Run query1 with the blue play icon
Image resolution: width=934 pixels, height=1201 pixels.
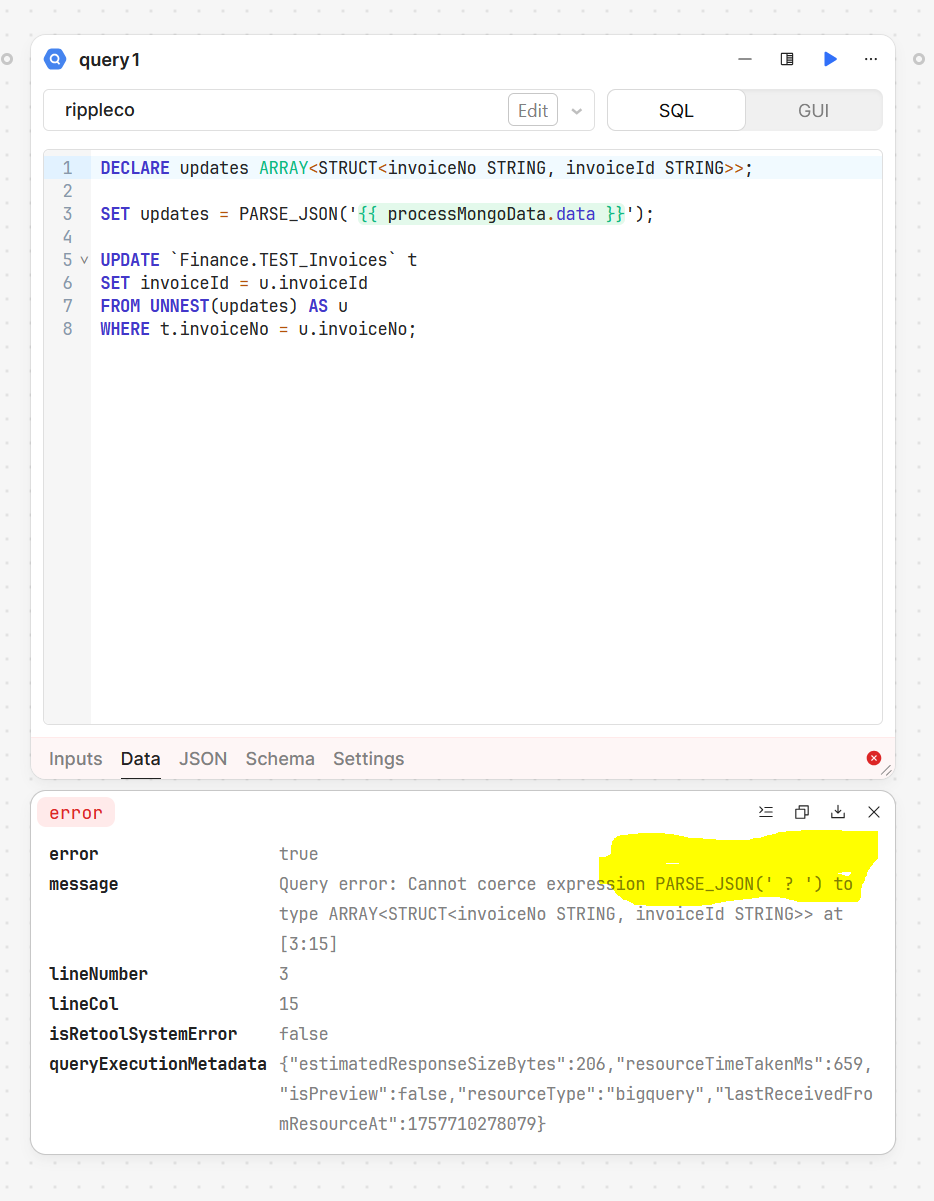(x=830, y=60)
